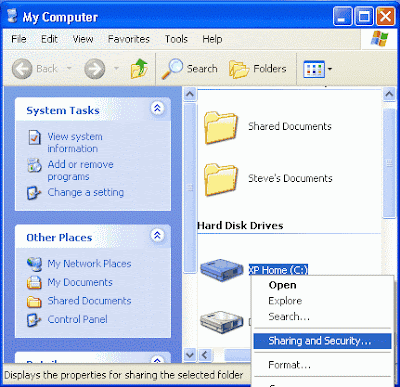Select Steve's Documents folder icon
The height and width of the screenshot is (387, 400).
point(221,179)
